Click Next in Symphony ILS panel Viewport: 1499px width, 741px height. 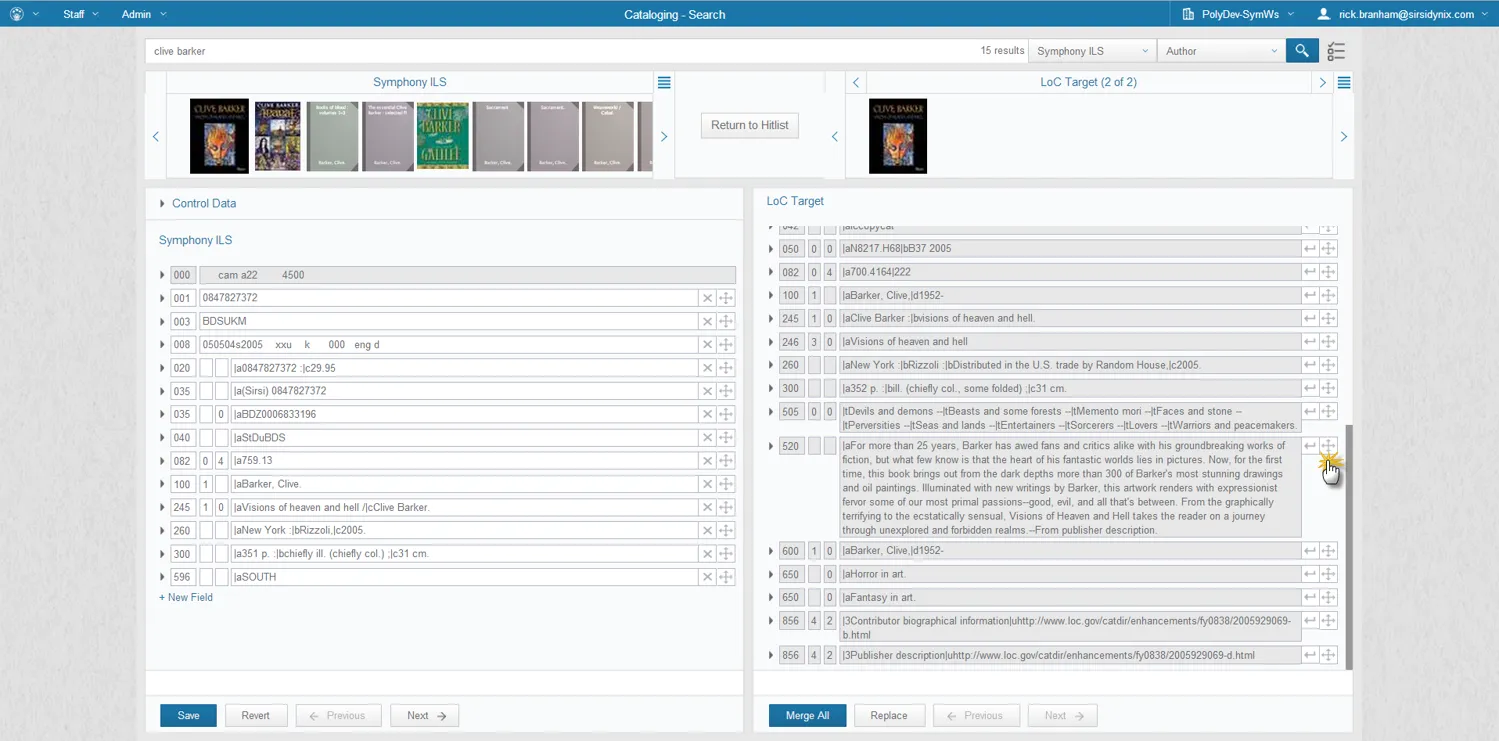[425, 716]
